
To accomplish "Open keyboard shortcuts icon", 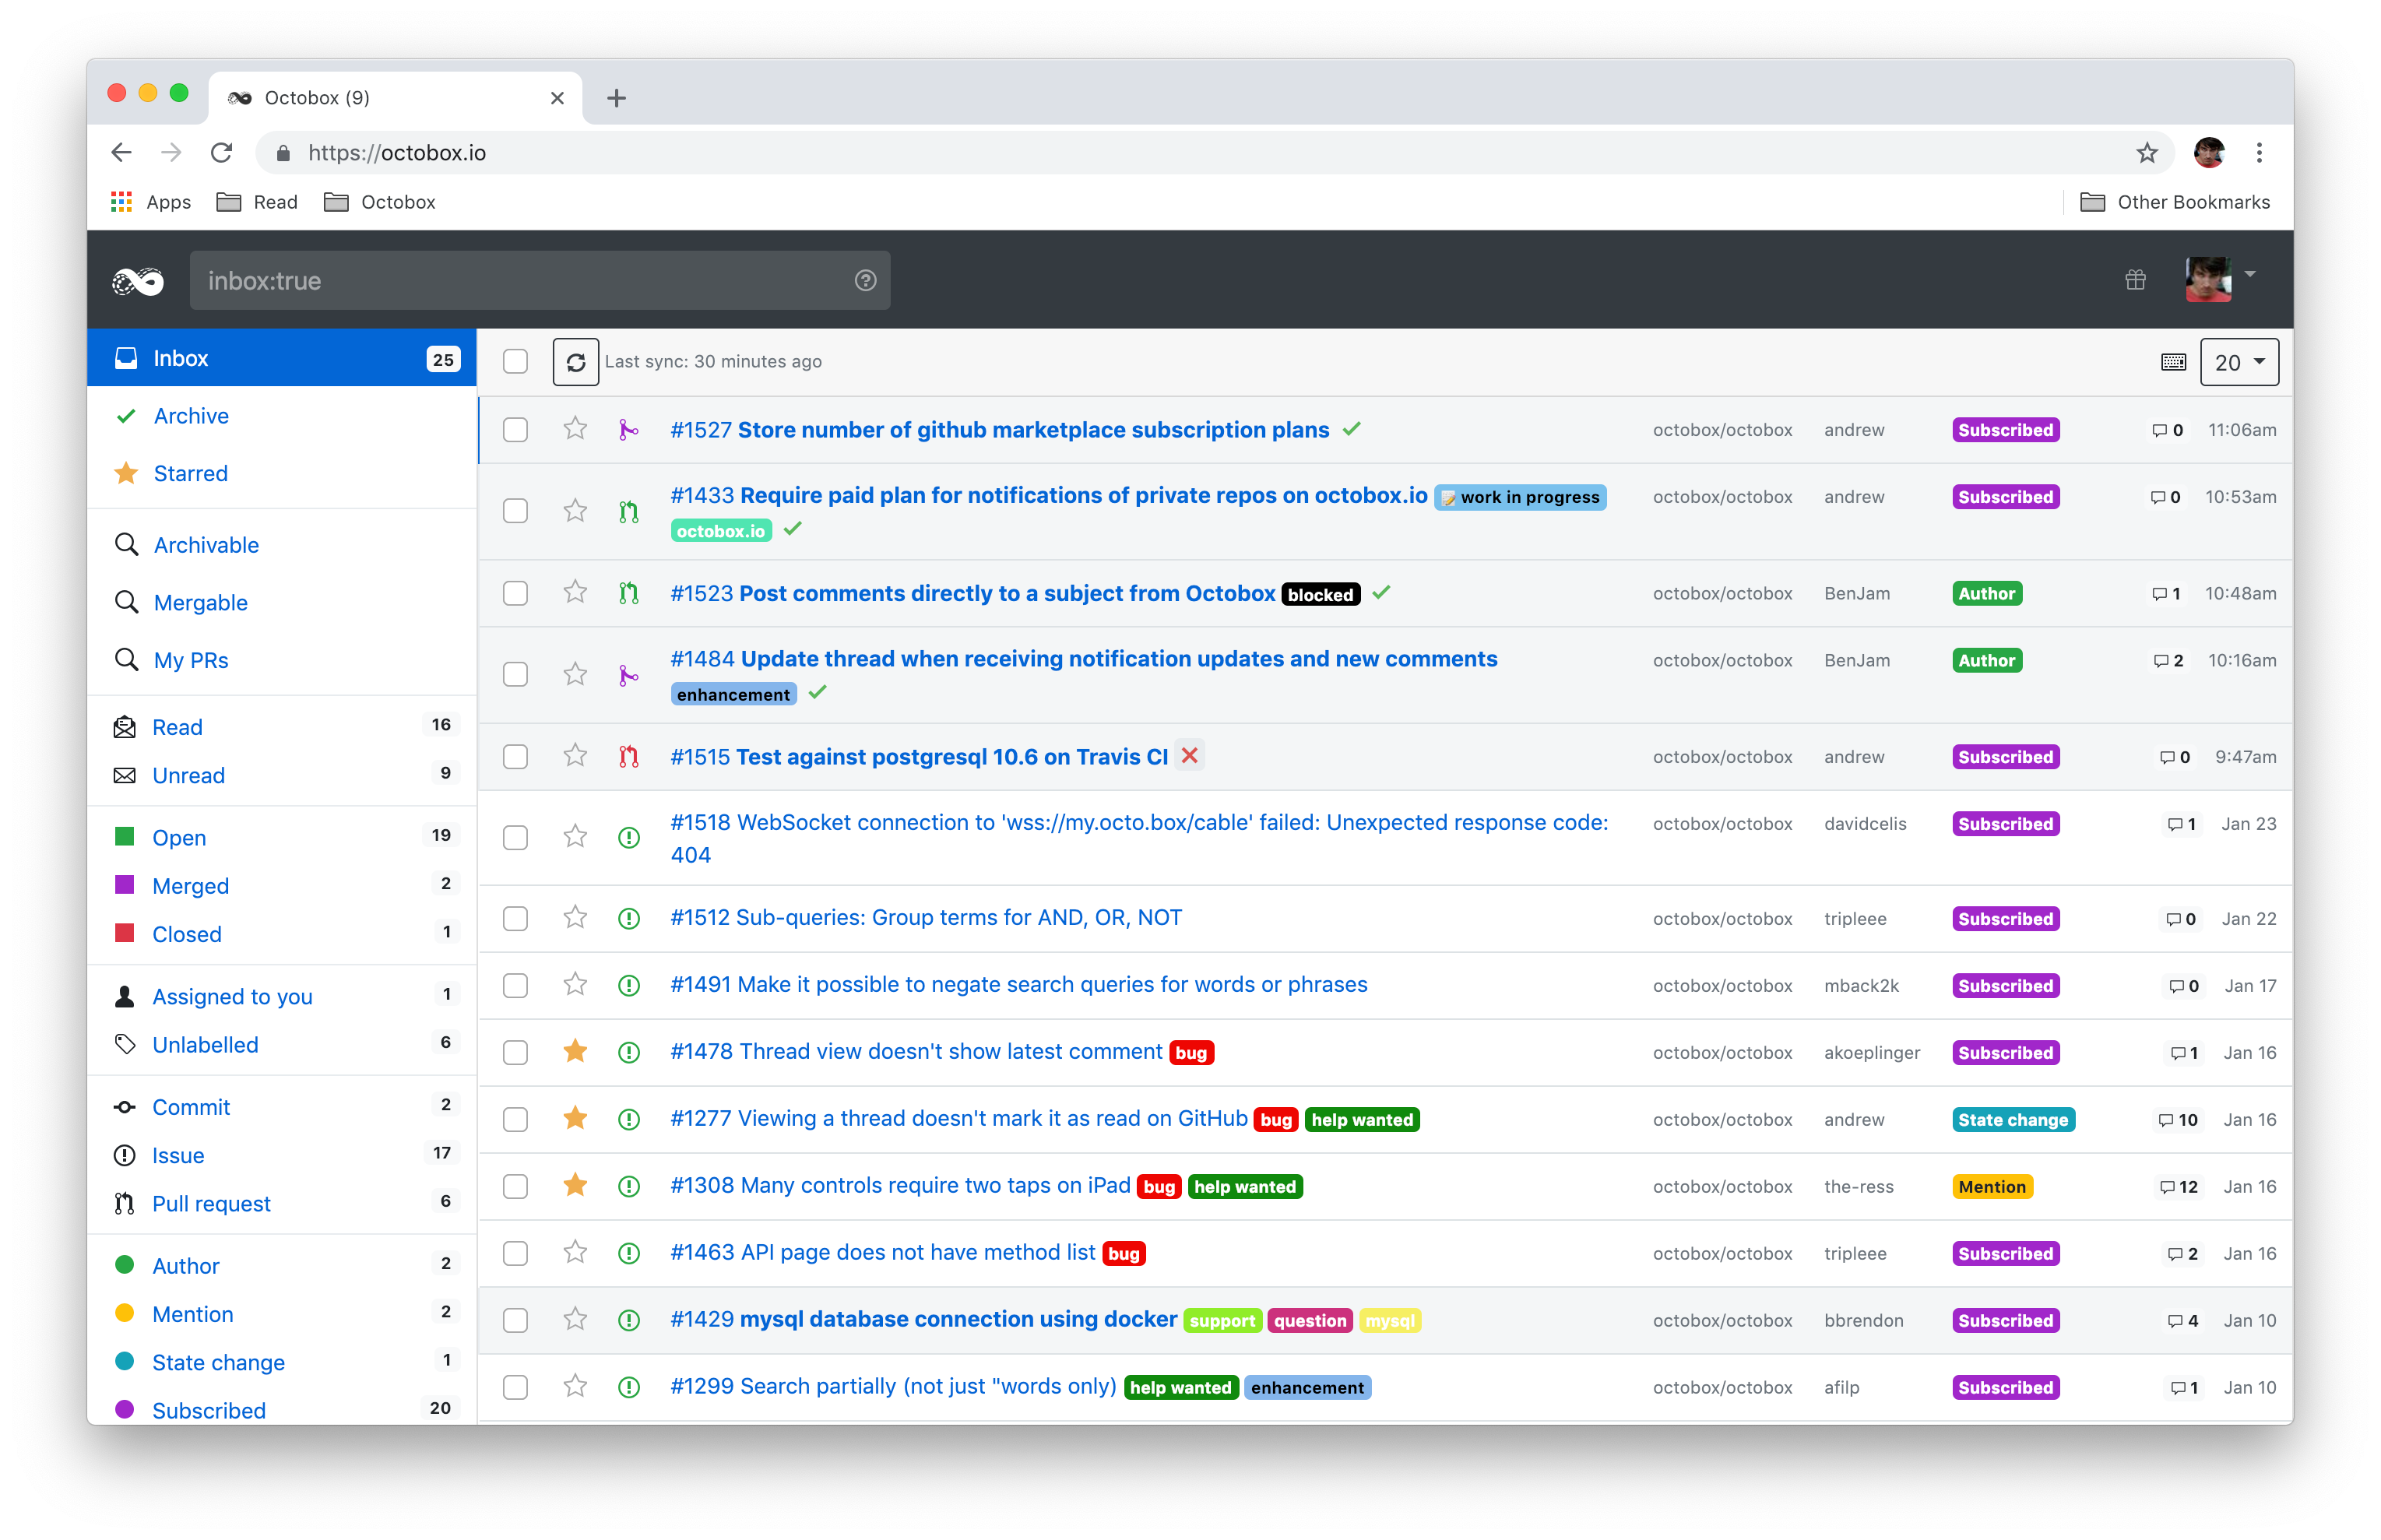I will pos(2173,362).
